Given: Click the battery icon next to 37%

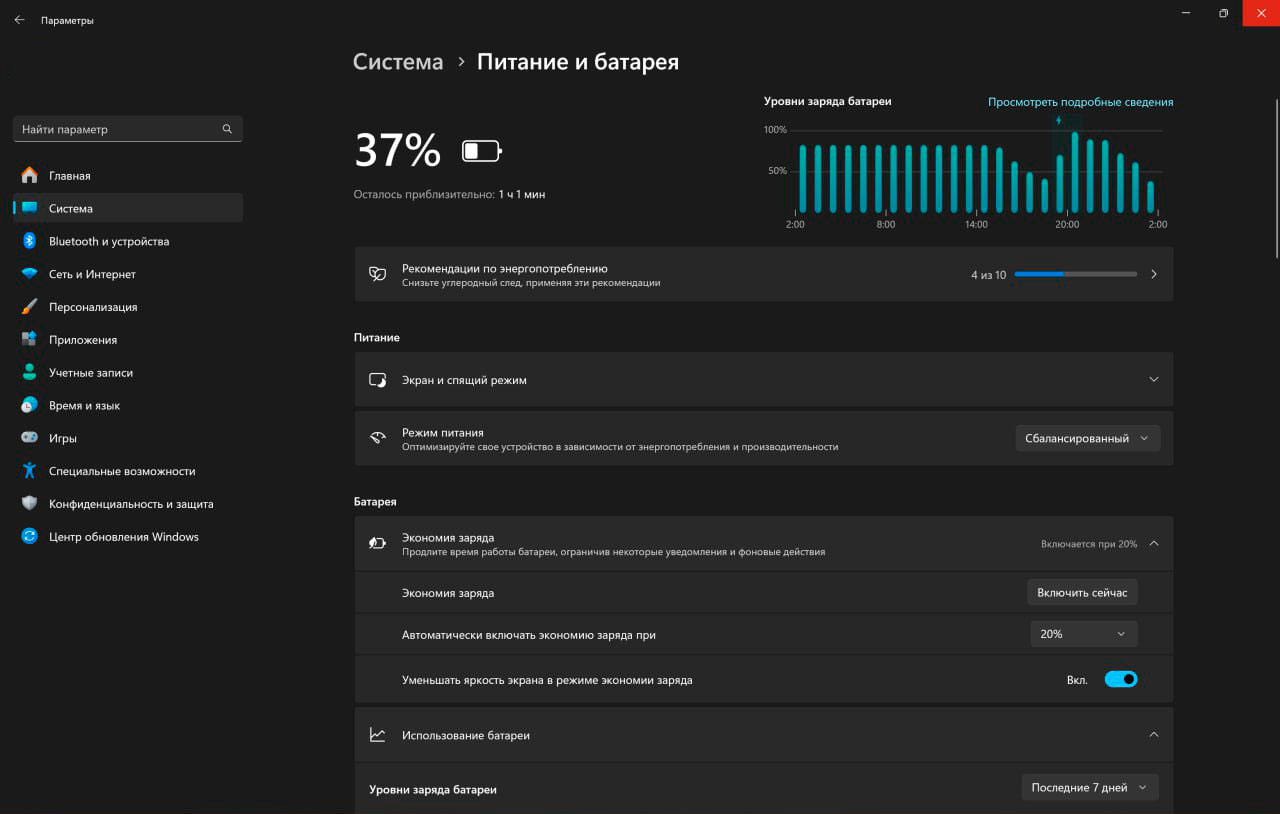Looking at the screenshot, I should [x=482, y=151].
